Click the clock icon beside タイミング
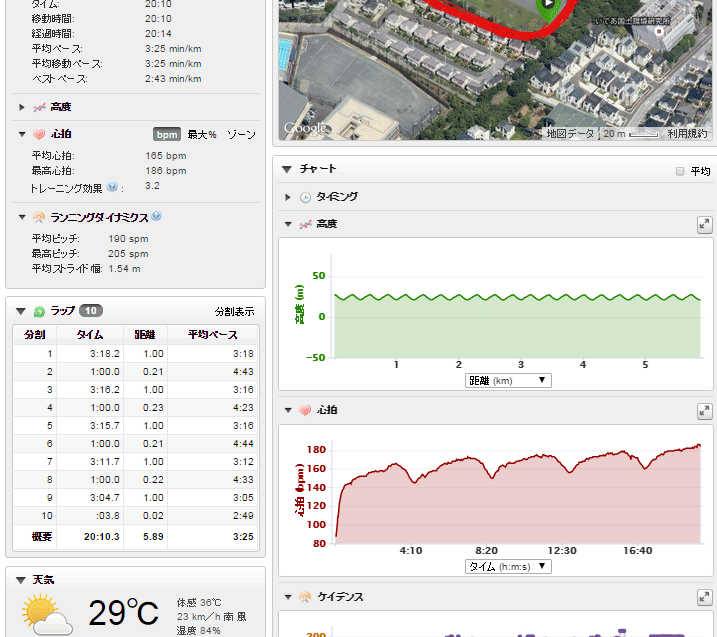 coord(305,197)
